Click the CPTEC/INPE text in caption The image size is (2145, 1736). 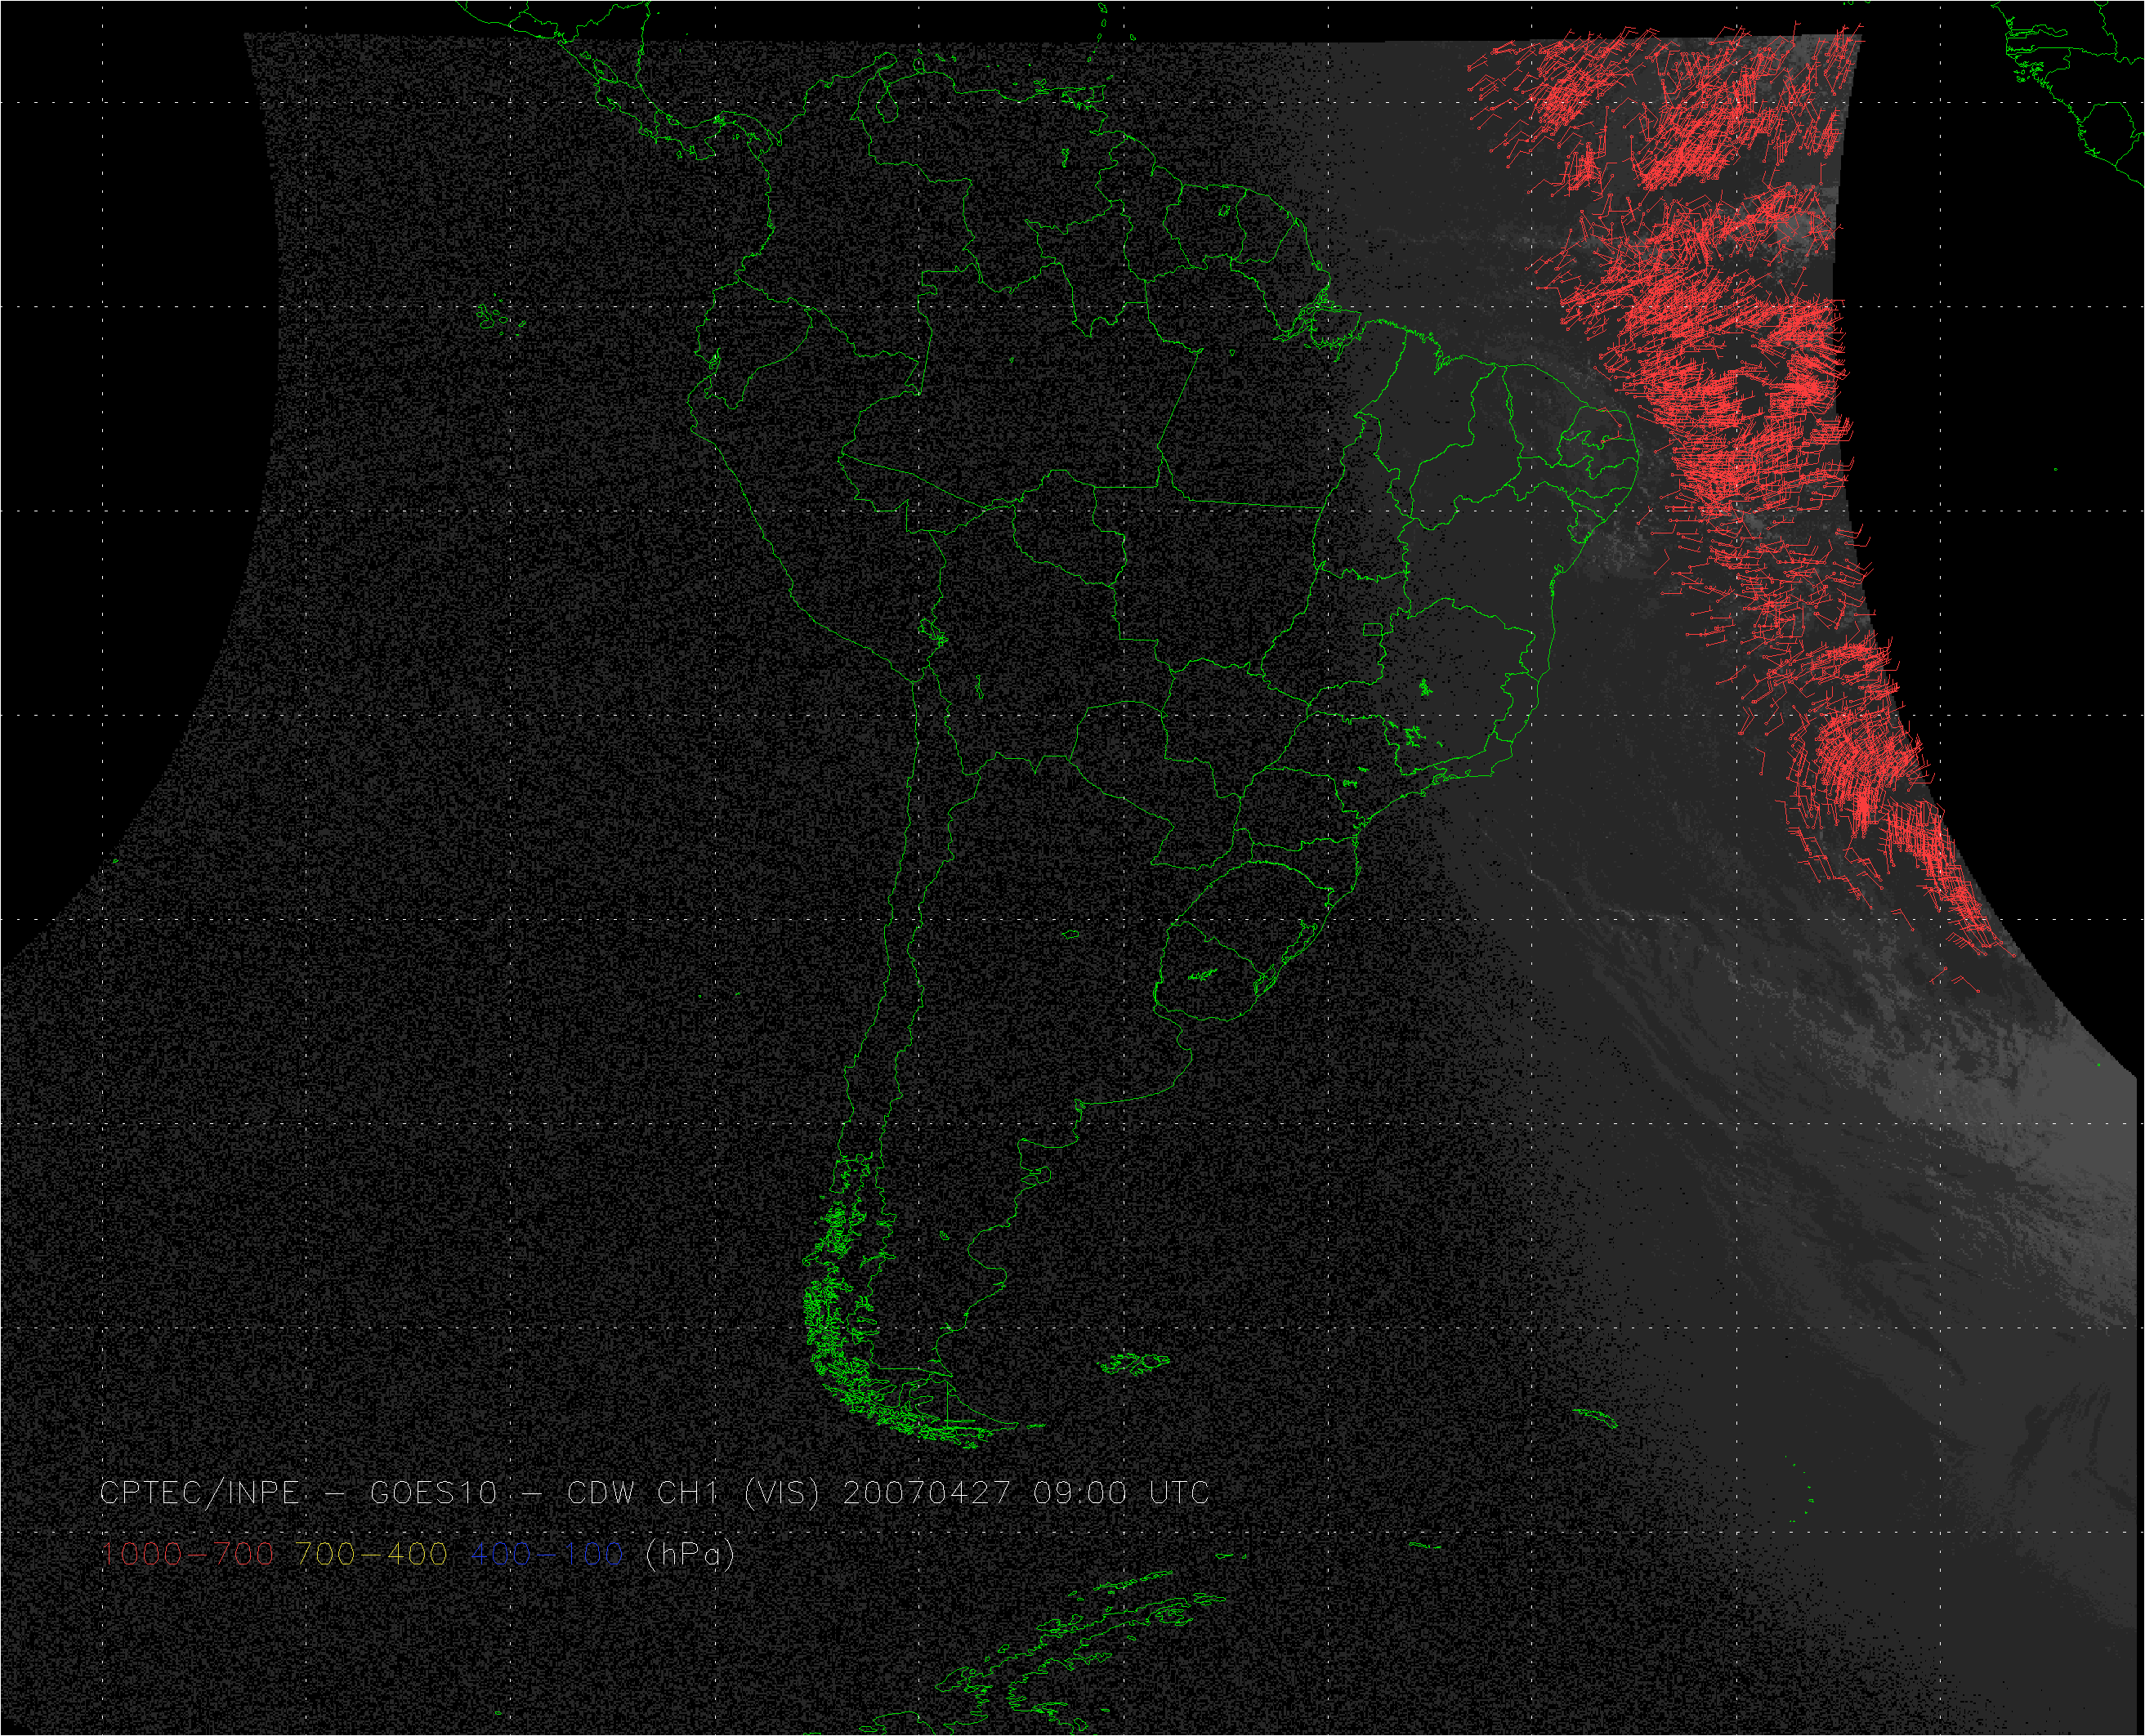[200, 1493]
